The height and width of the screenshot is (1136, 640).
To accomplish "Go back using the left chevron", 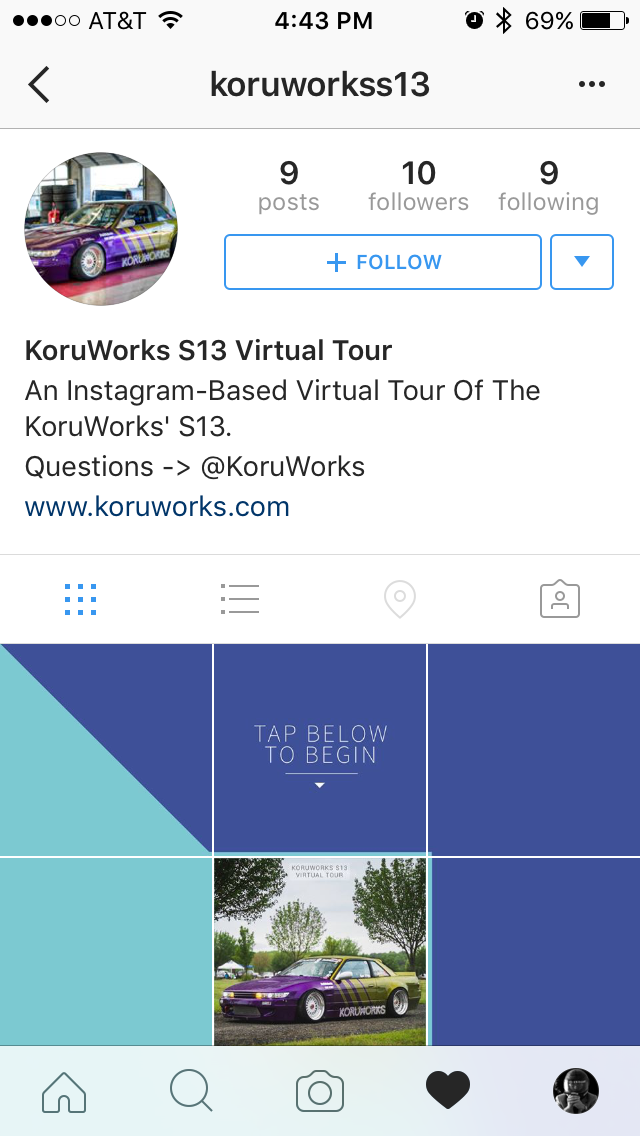I will [x=39, y=85].
